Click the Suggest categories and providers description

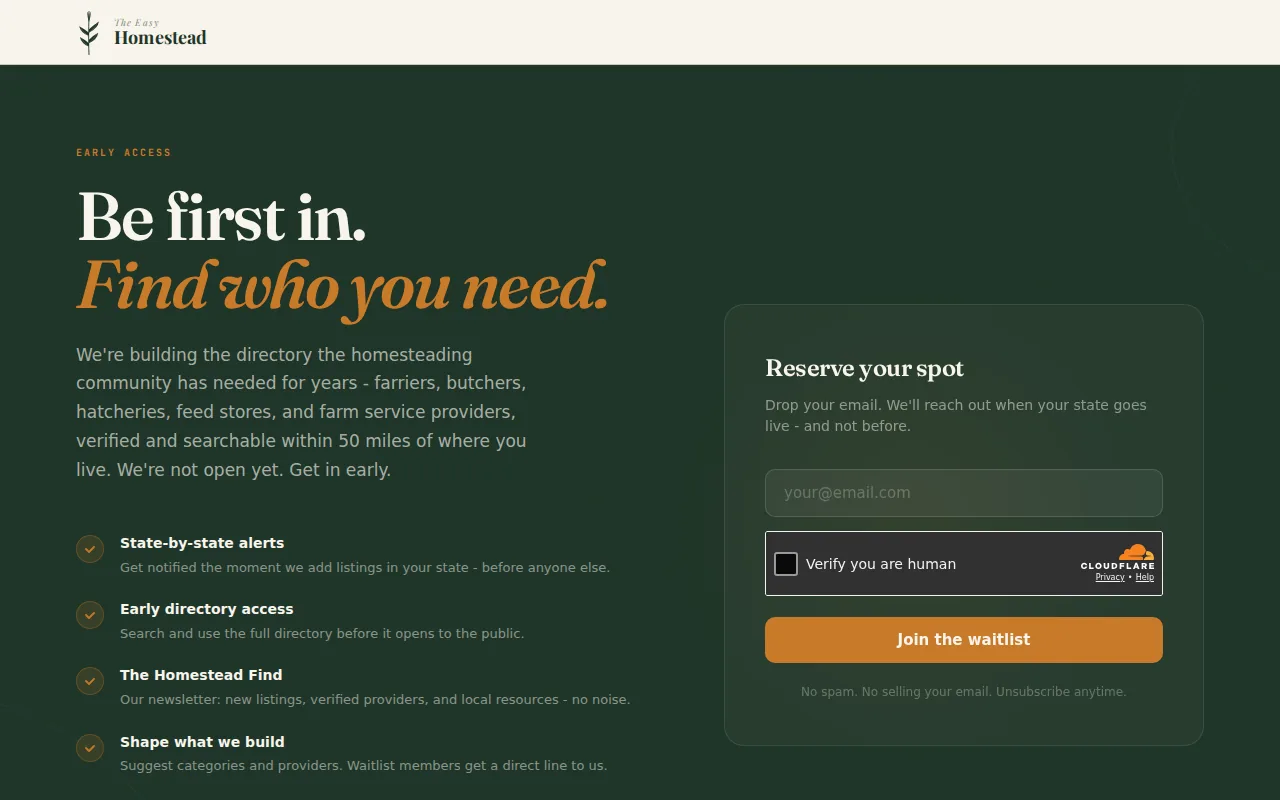364,766
